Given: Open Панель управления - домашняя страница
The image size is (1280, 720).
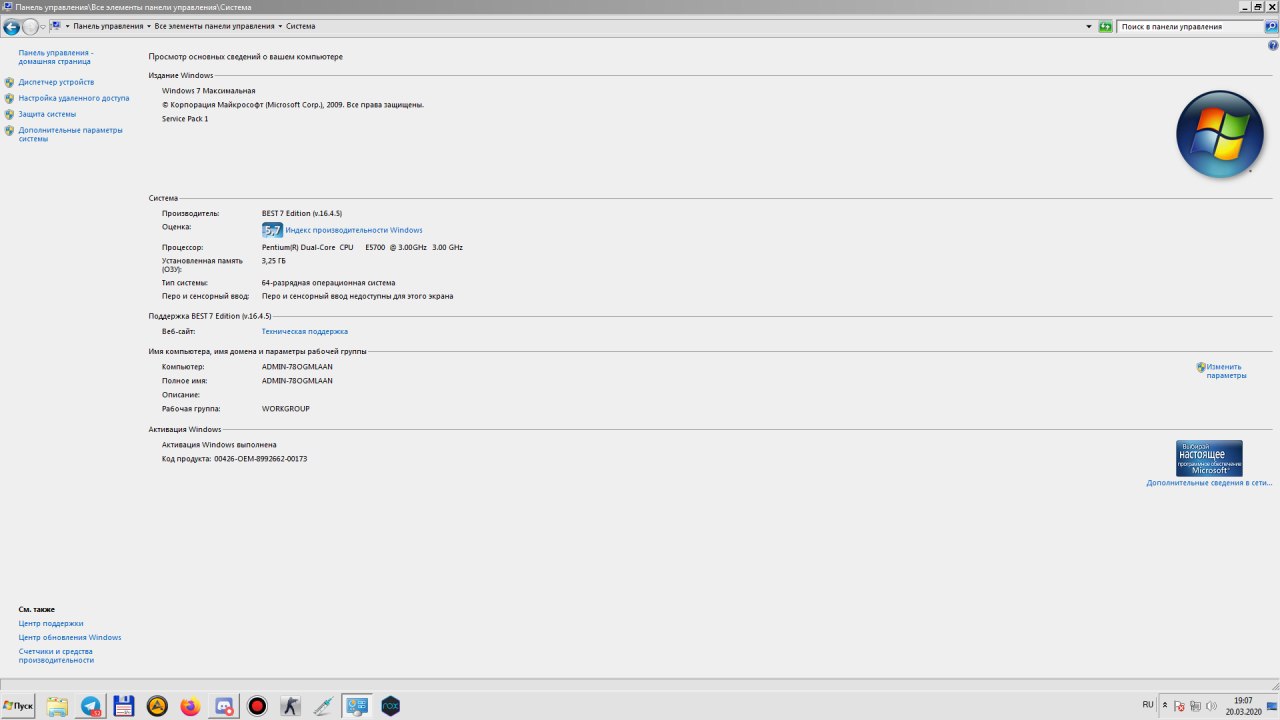Looking at the screenshot, I should click(x=56, y=57).
